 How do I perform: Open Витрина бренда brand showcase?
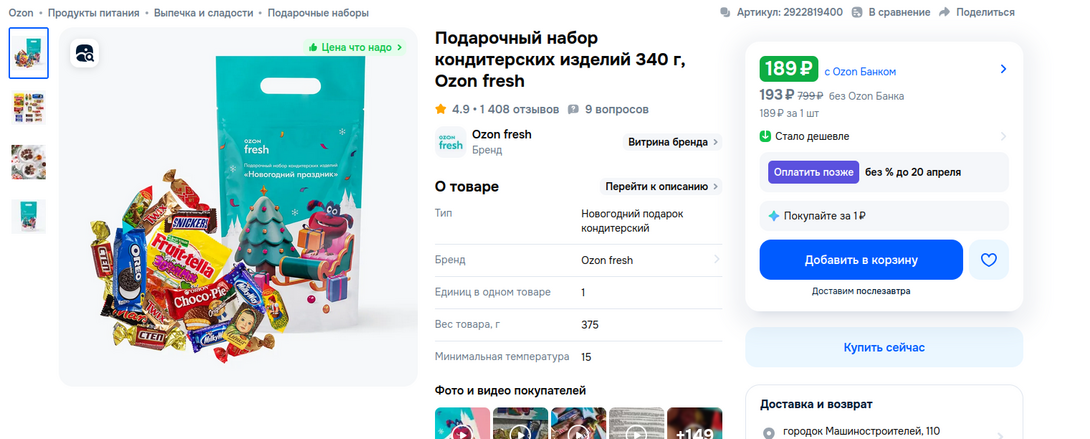pyautogui.click(x=674, y=142)
